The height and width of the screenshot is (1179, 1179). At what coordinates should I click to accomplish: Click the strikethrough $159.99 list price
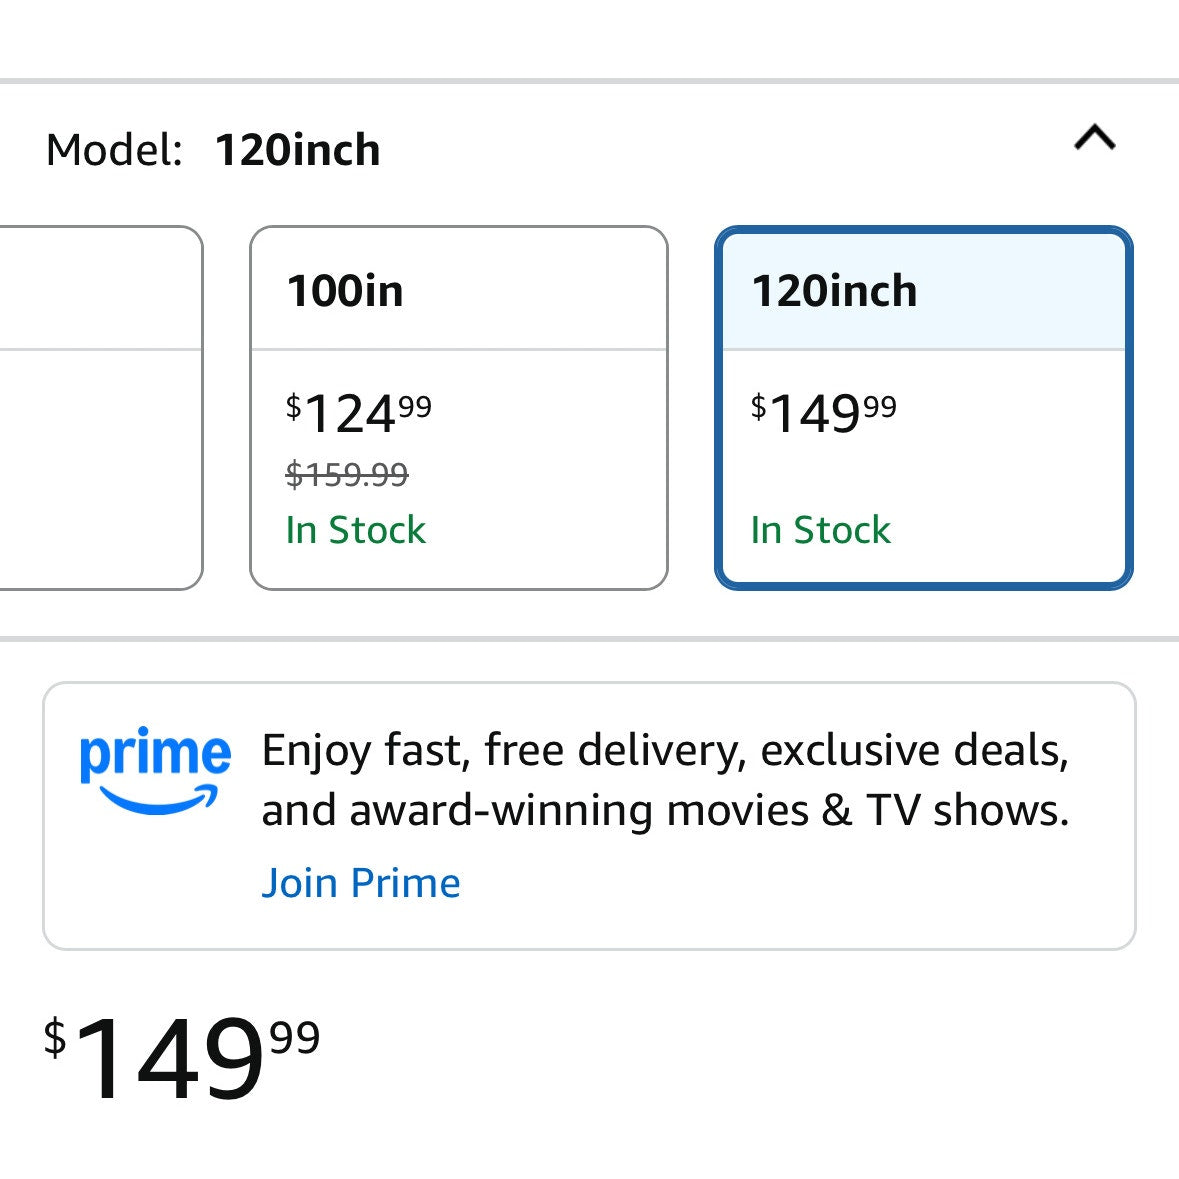coord(347,474)
